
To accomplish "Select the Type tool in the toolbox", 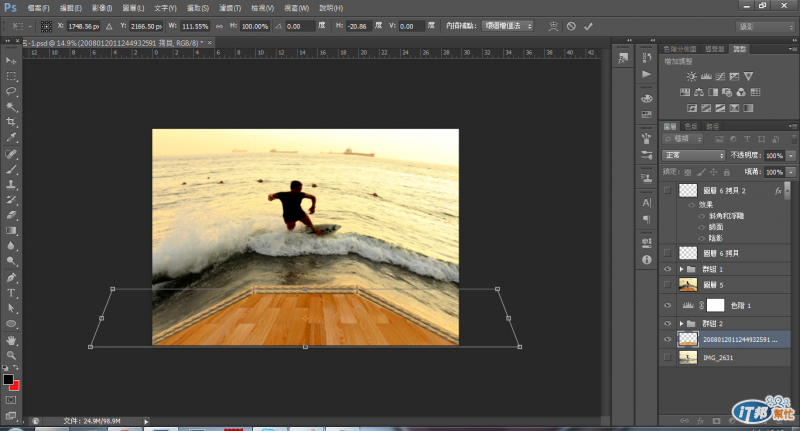I will tap(11, 293).
